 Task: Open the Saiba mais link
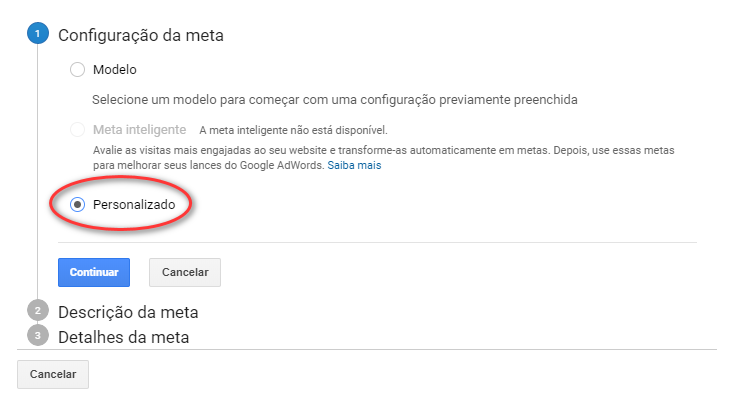tap(355, 165)
